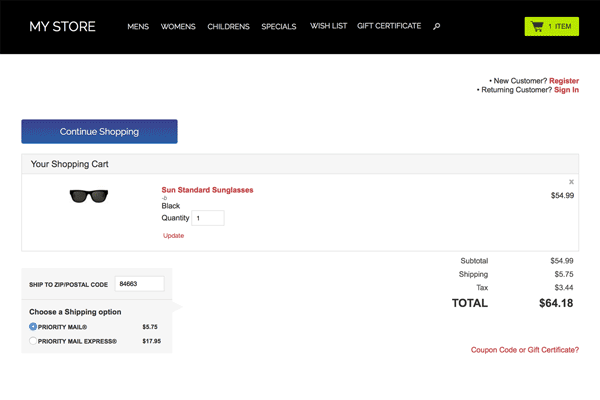Viewport: 600px width, 400px height.
Task: Click the Update quantity link
Action: click(173, 236)
